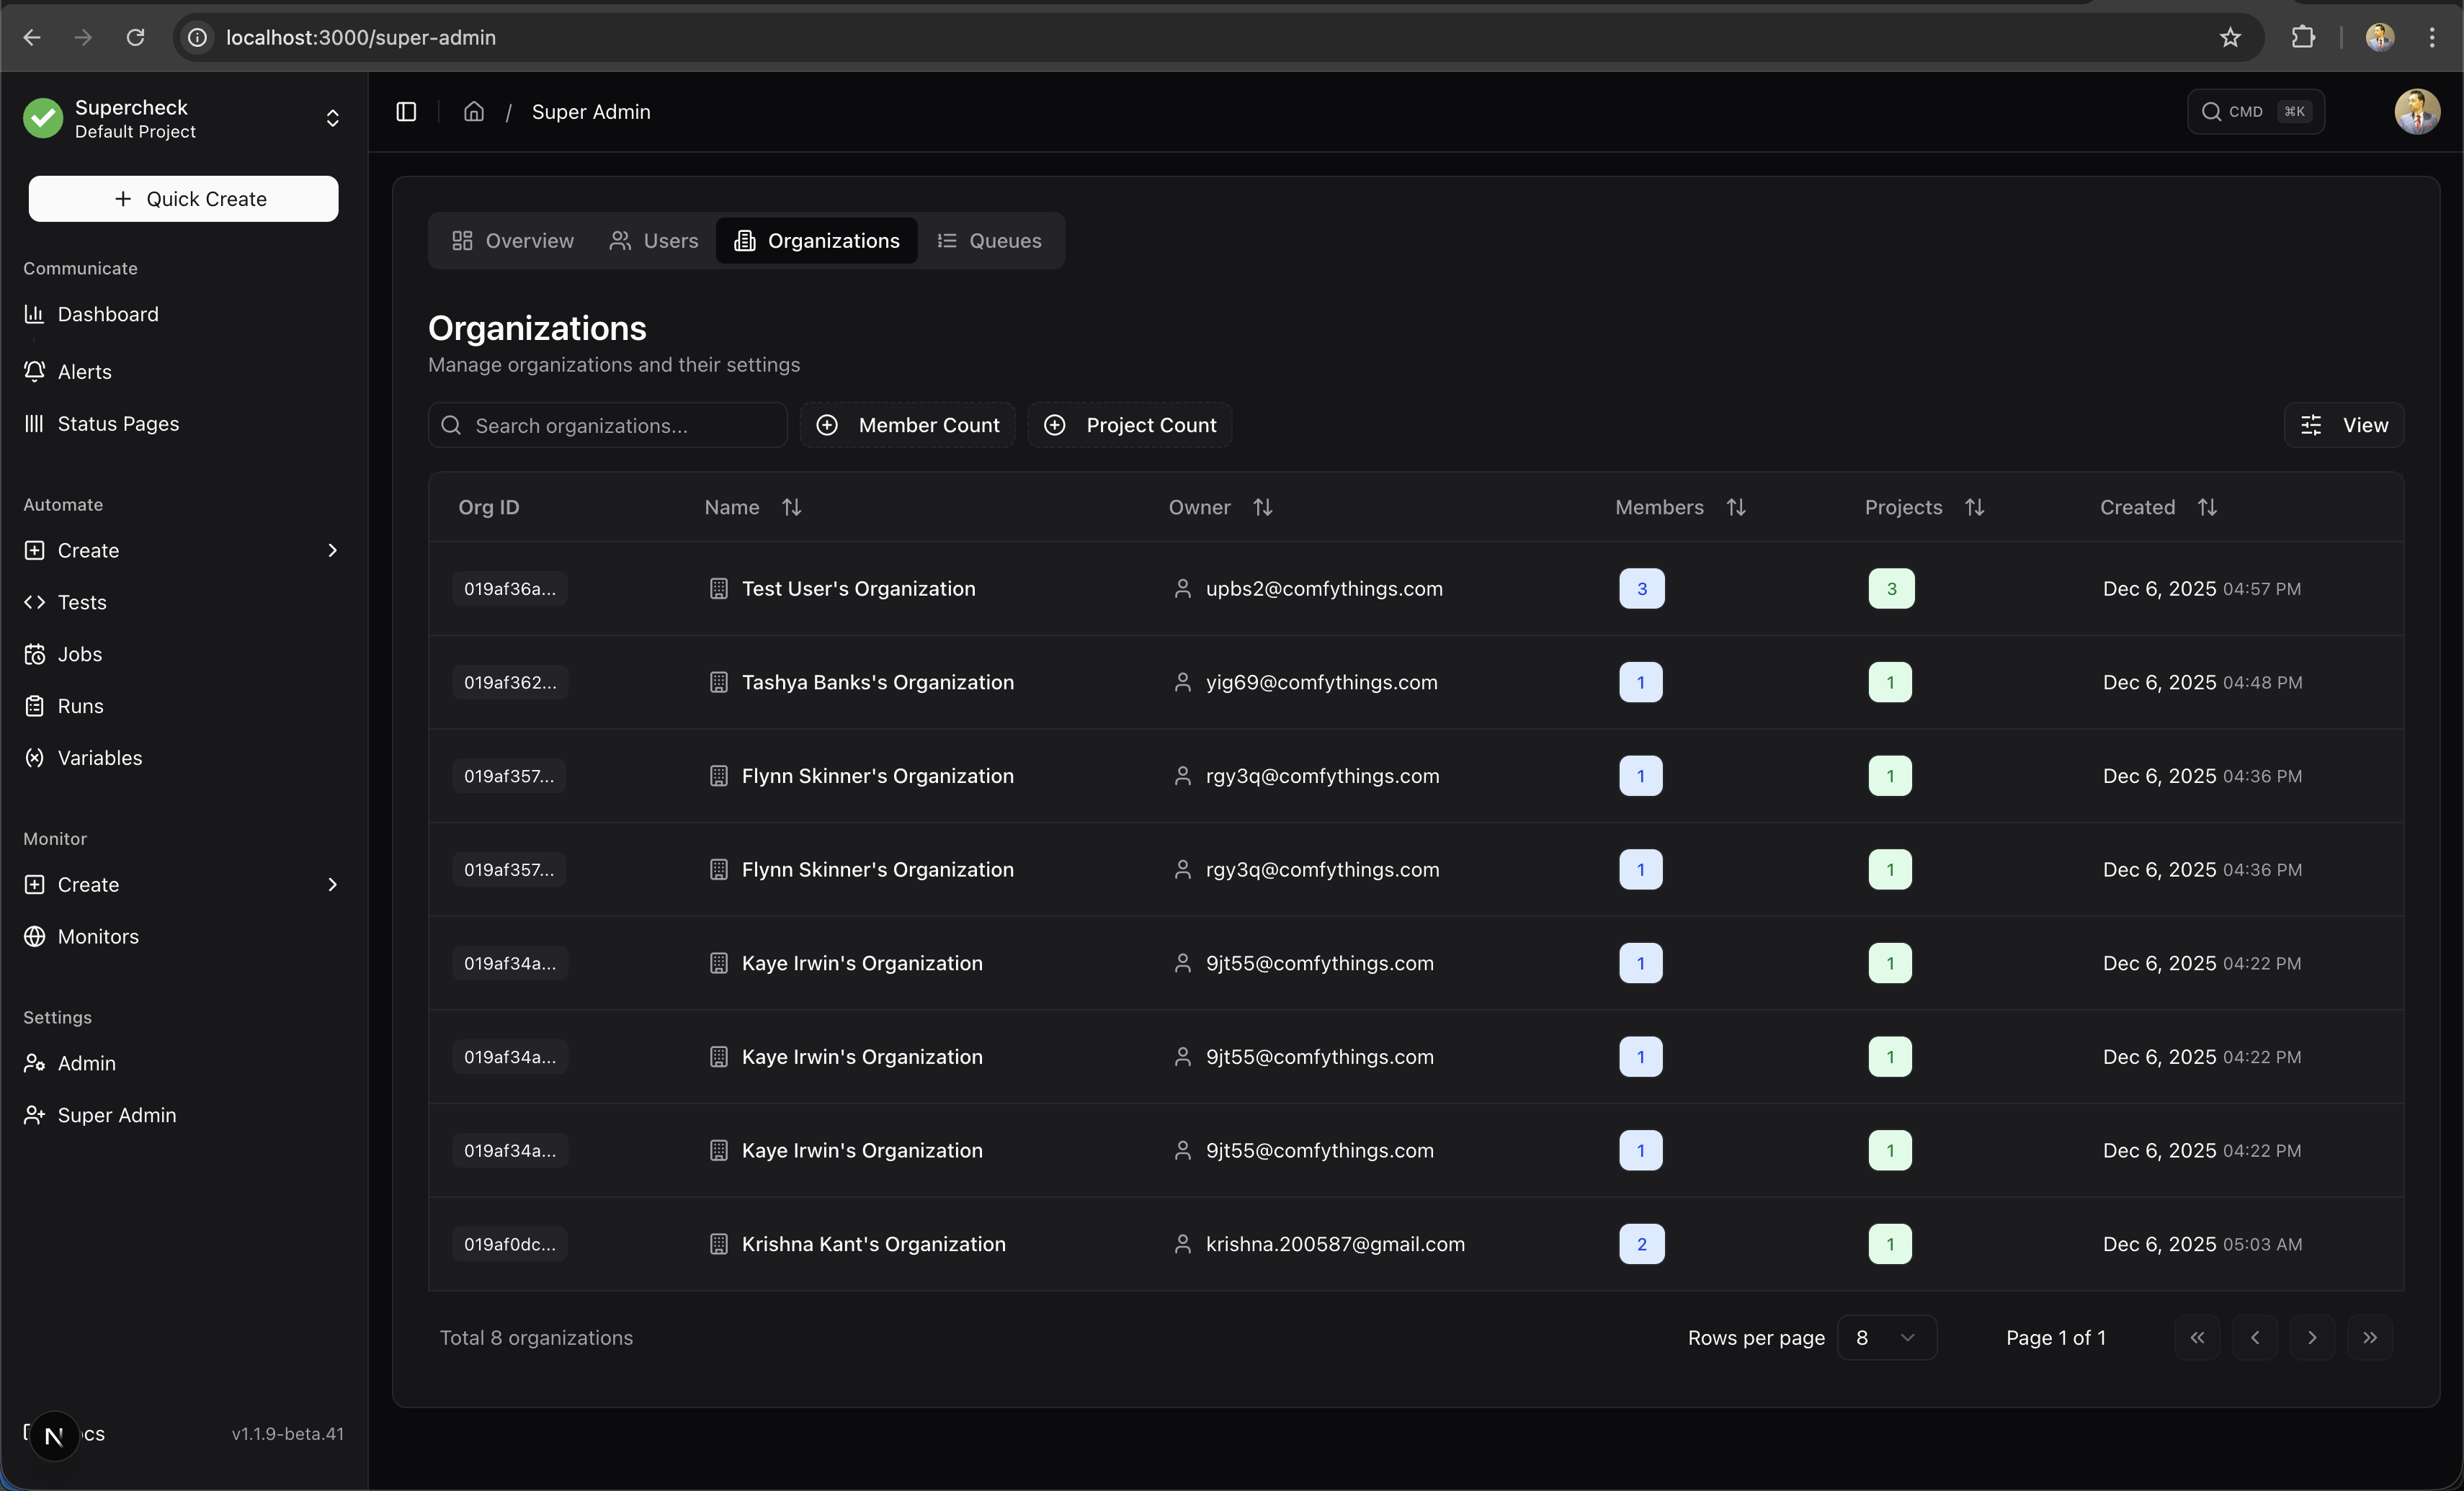Bookmark this page with star icon
This screenshot has width=2464, height=1491.
click(x=2230, y=37)
